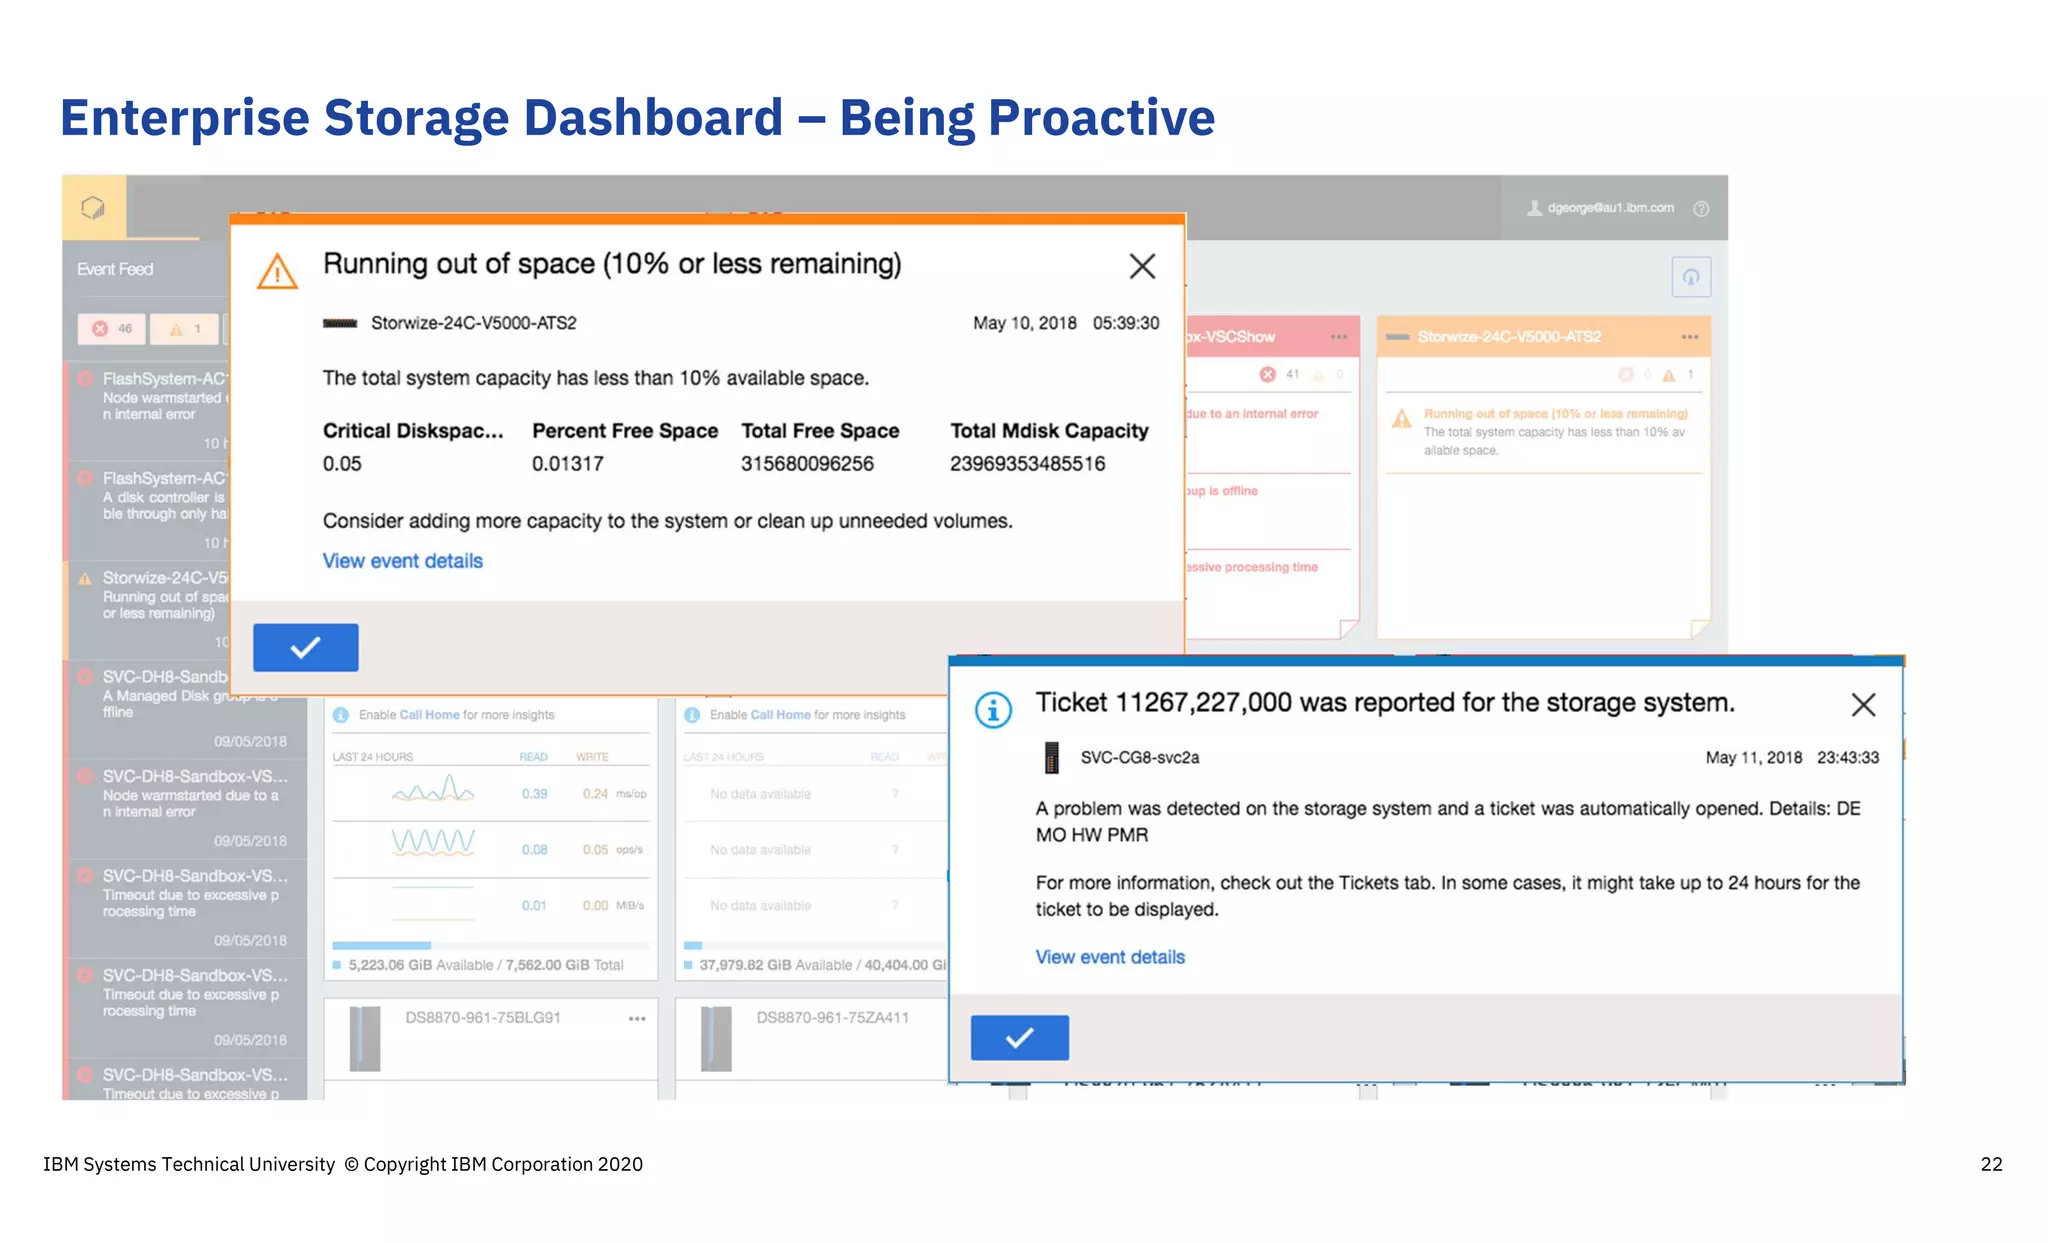Click the Storwize-24C-V5000-ATS2 card title
The height and width of the screenshot is (1243, 2048).
click(1509, 337)
